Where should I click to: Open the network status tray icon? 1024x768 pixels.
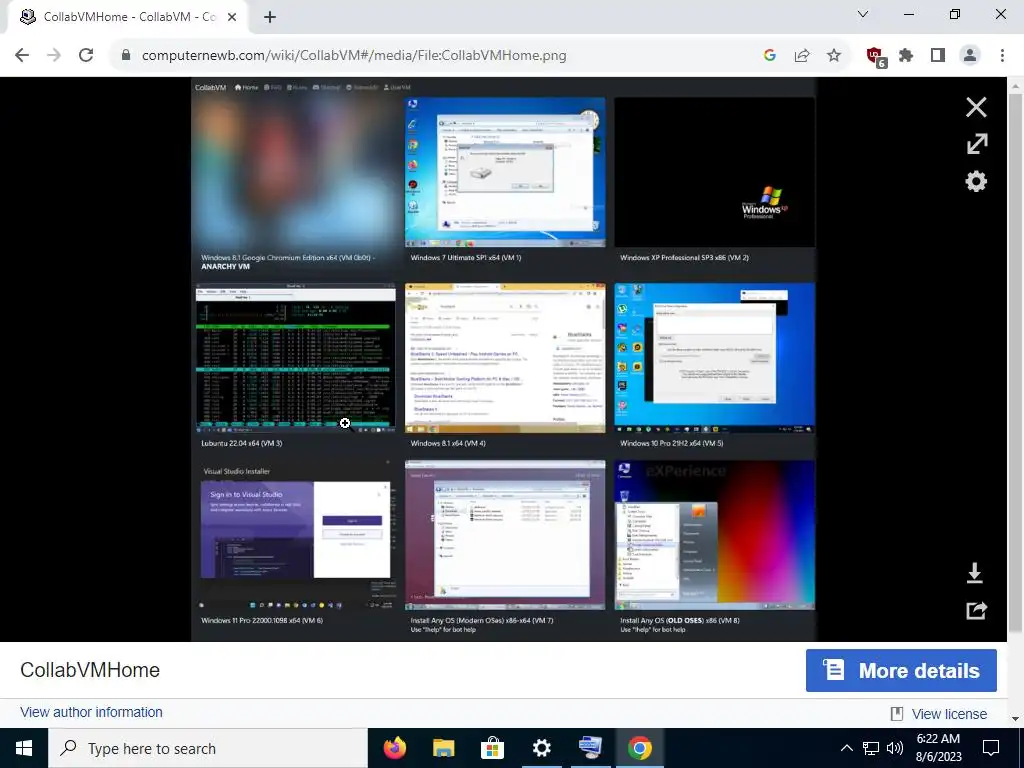[x=871, y=748]
